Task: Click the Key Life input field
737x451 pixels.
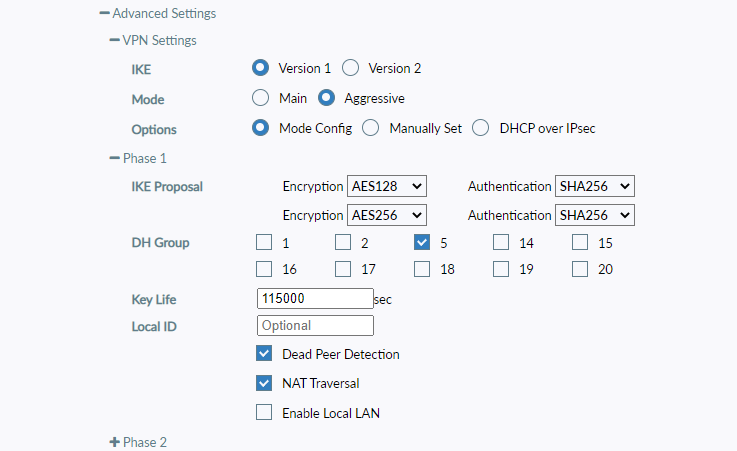Action: click(x=315, y=298)
